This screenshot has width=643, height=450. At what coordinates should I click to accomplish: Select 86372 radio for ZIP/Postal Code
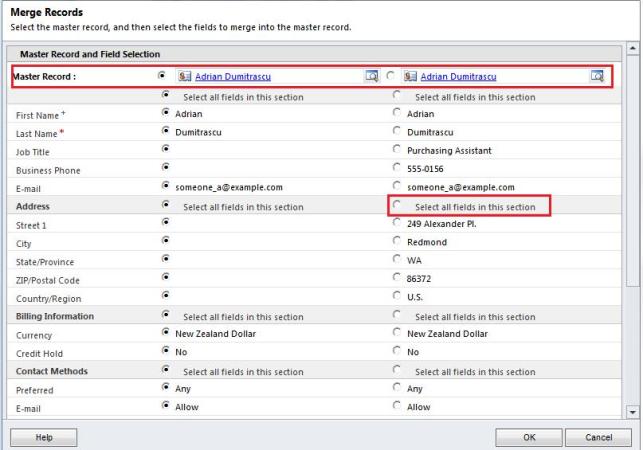tap(397, 277)
